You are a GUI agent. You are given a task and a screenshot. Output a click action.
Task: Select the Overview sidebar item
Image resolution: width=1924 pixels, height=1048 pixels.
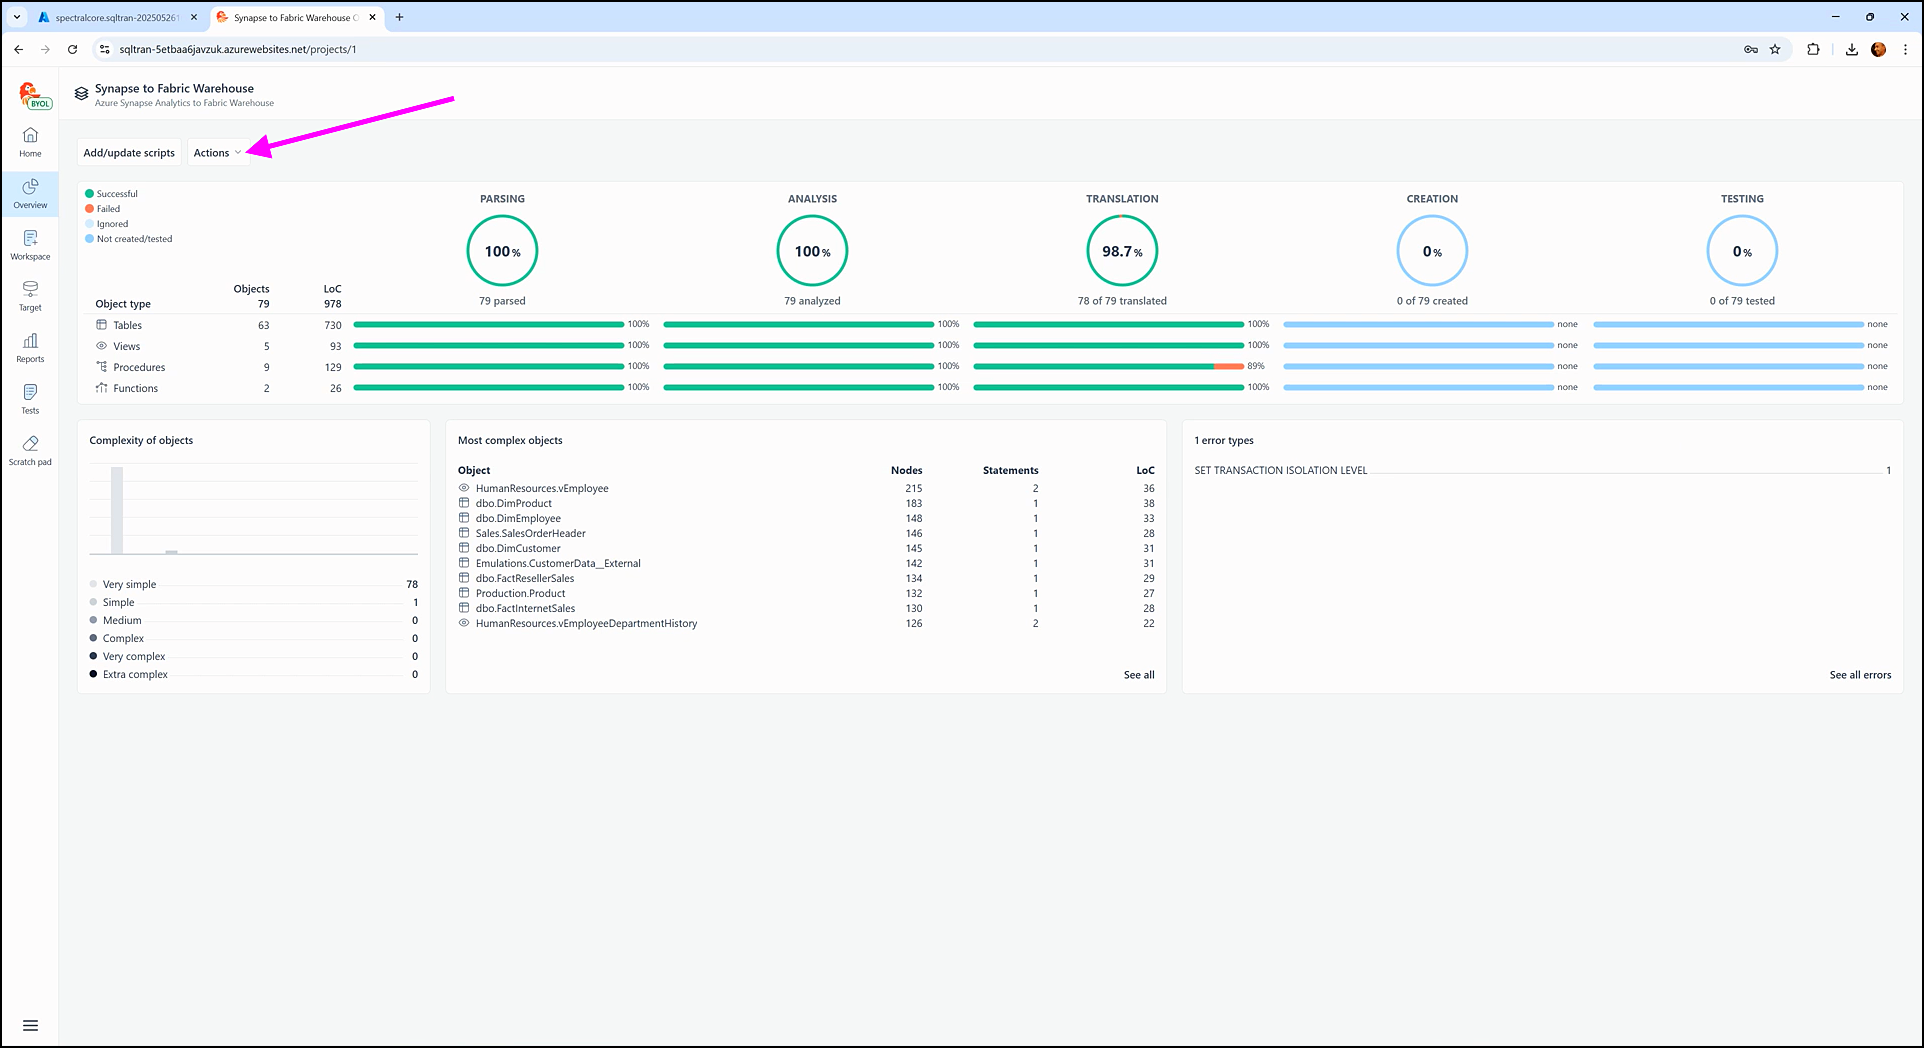coord(30,193)
